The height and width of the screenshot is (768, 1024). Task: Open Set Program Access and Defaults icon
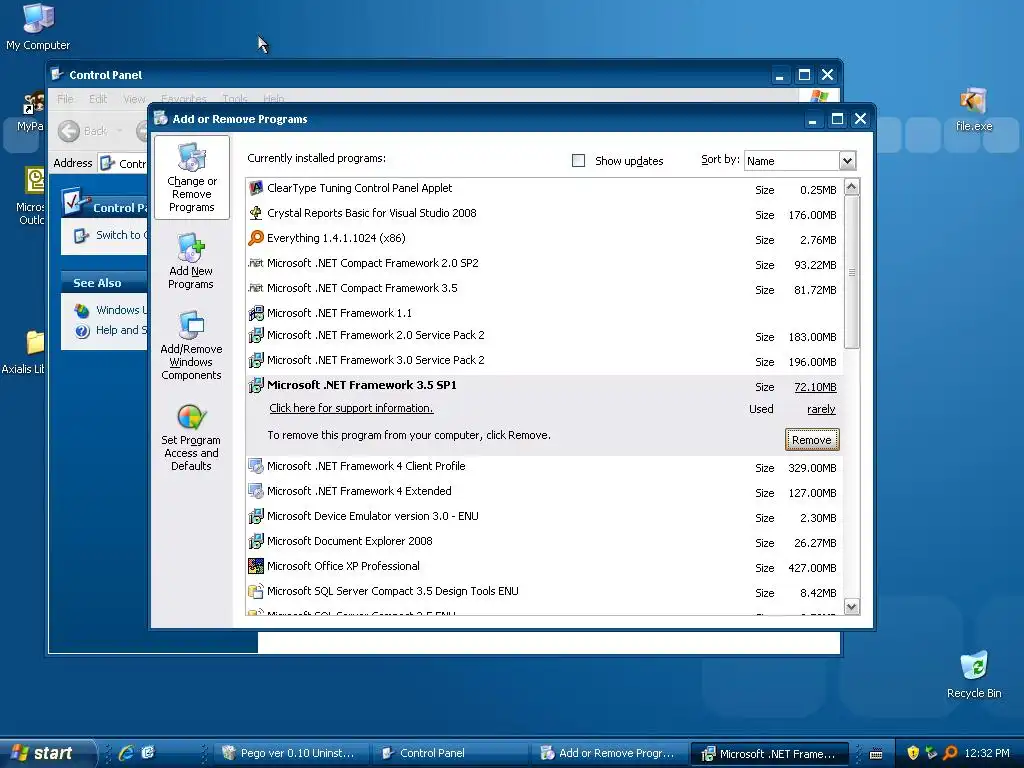(x=191, y=437)
